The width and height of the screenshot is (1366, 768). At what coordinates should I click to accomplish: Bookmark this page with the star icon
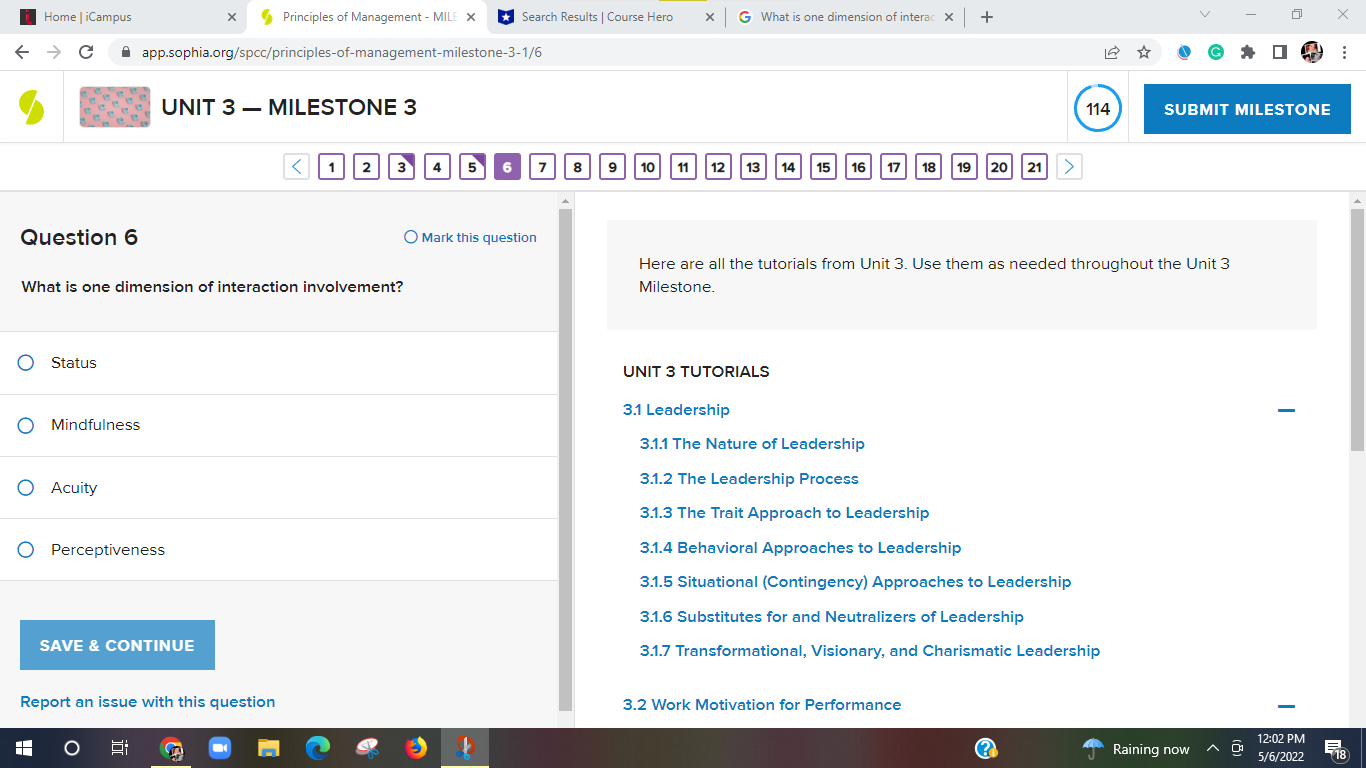click(1144, 52)
